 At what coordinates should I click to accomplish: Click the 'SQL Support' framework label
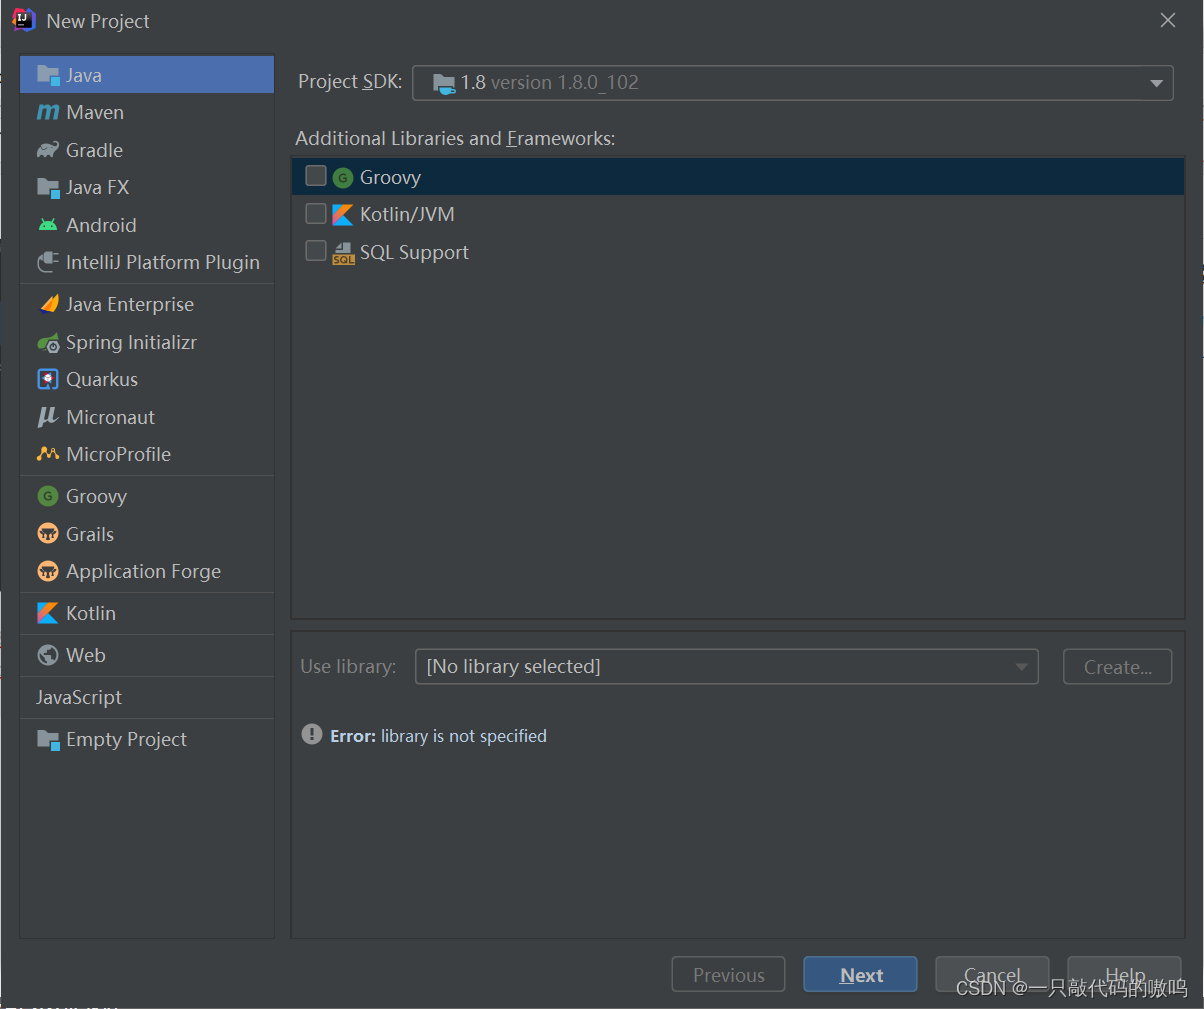414,252
